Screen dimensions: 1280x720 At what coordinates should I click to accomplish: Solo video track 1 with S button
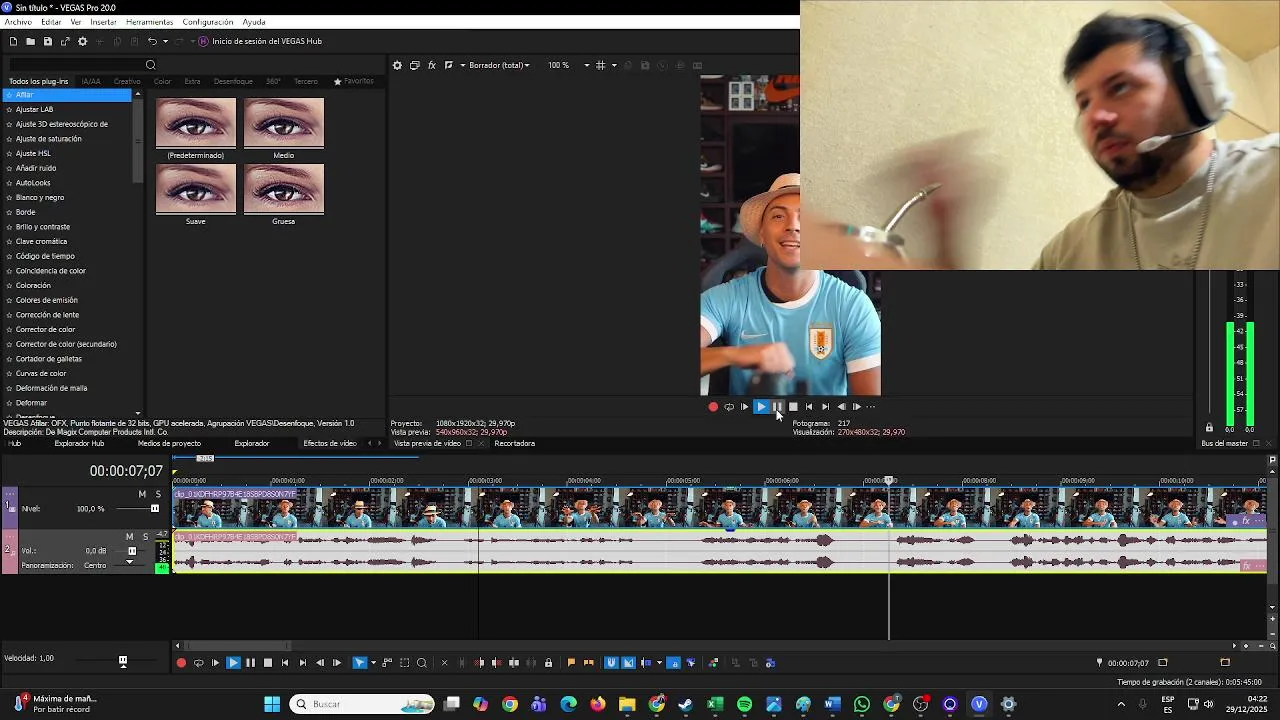157,494
